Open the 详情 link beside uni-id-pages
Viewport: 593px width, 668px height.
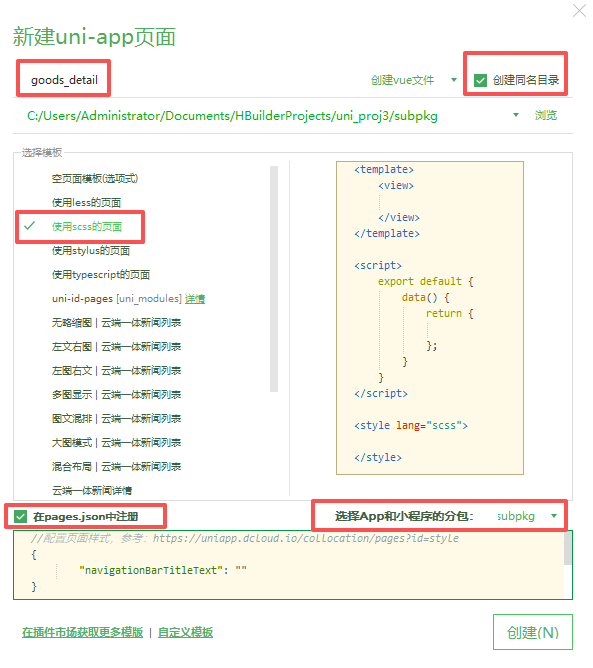pyautogui.click(x=195, y=299)
